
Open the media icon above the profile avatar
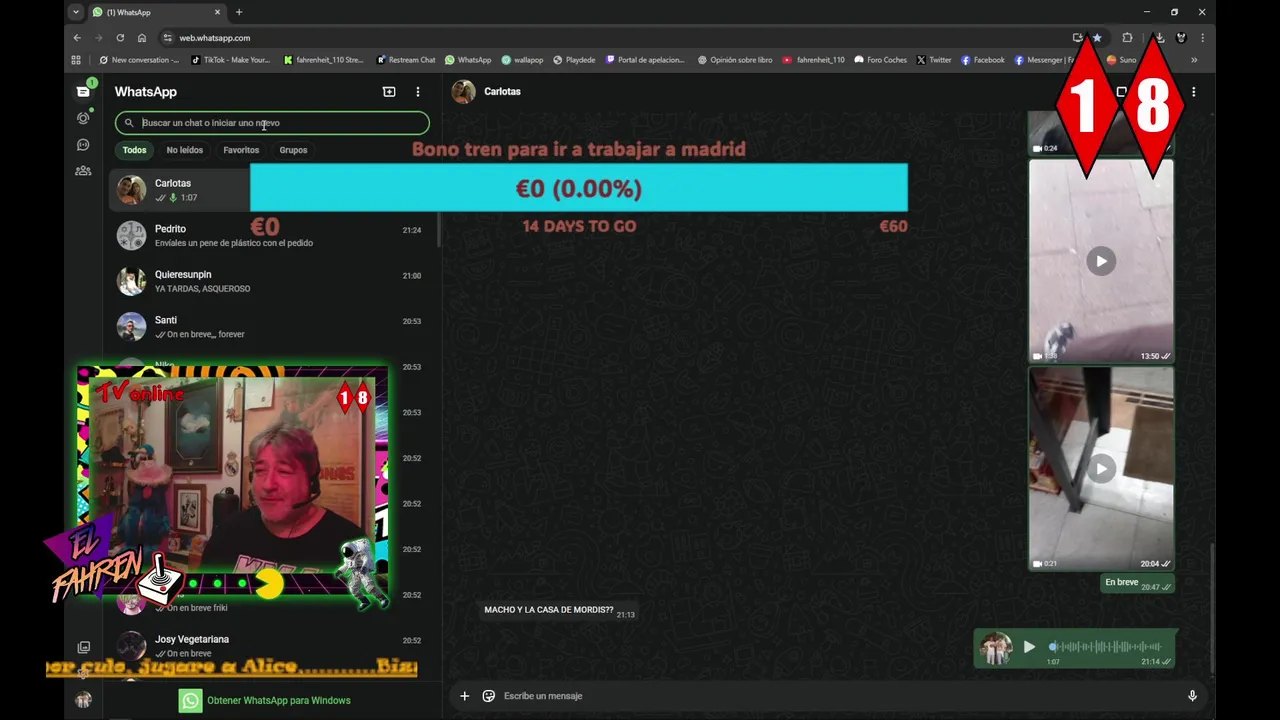[x=83, y=648]
